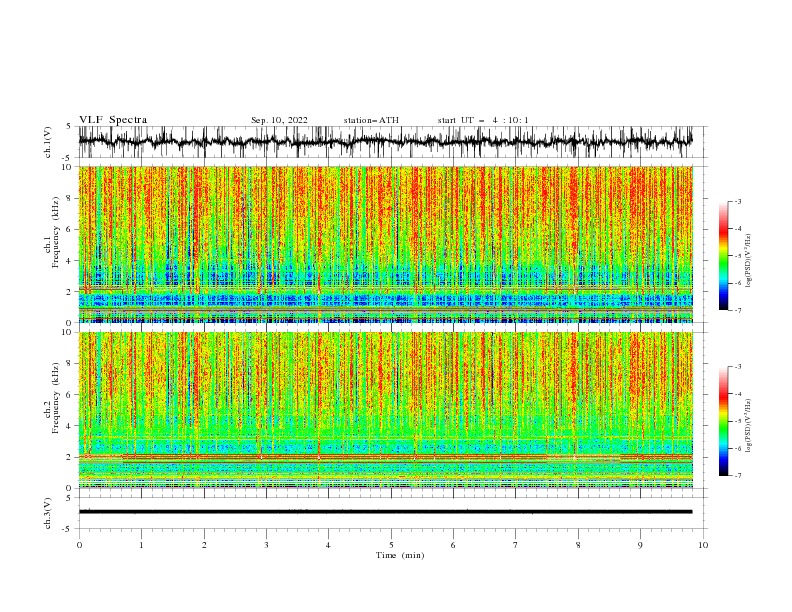The image size is (792, 612).
Task: Click the ch.2 log(PSD) color bar label
Action: 749,426
